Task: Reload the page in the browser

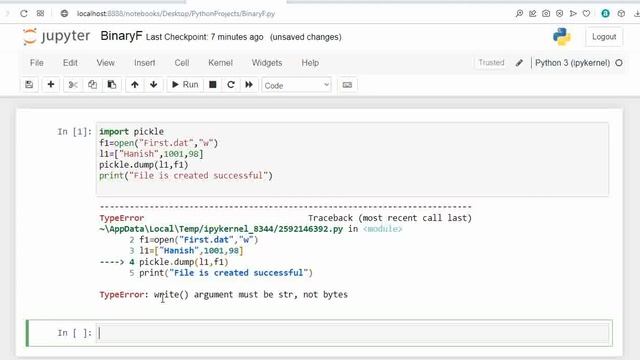Action: coord(24,13)
